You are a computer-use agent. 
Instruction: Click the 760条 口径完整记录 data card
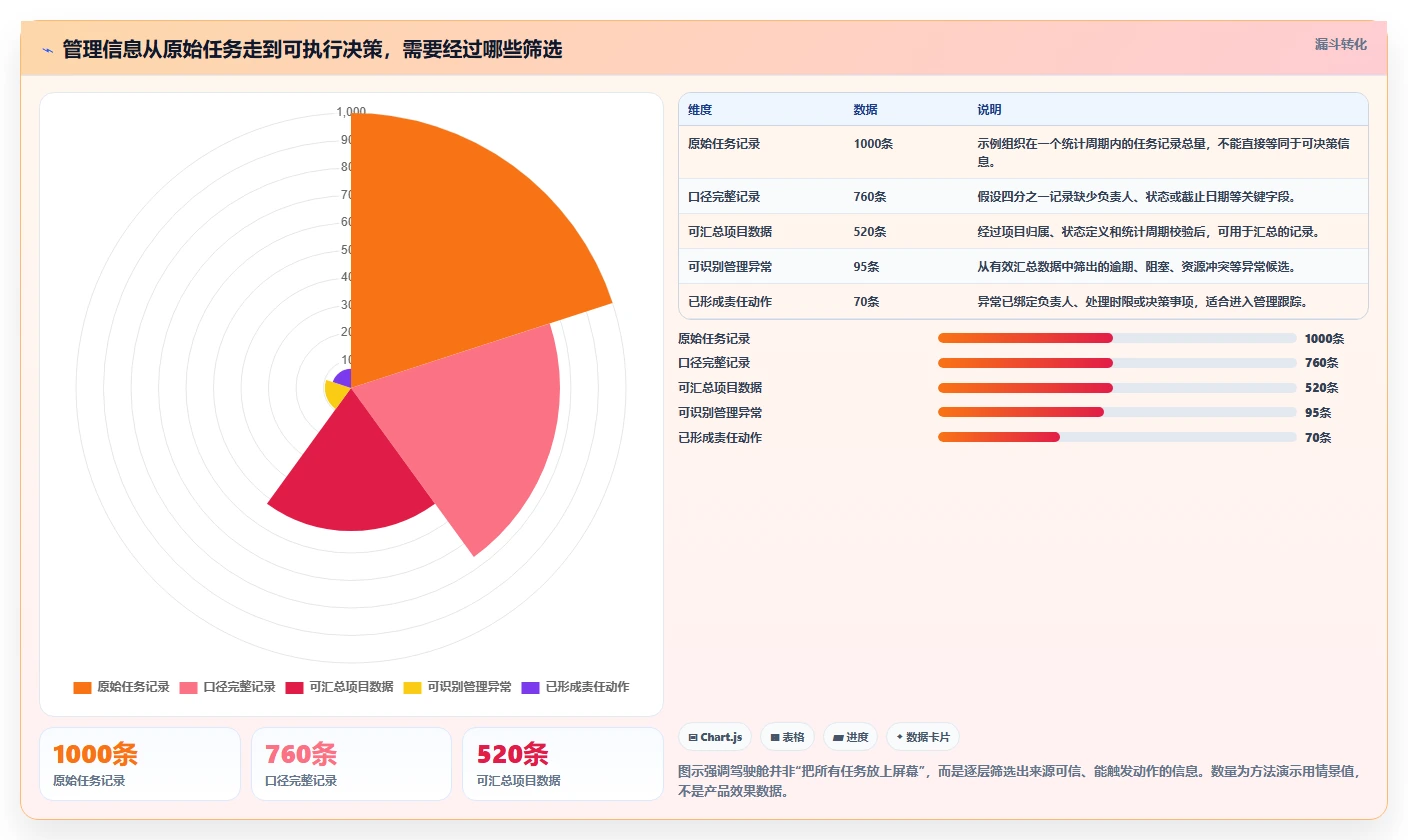point(351,764)
